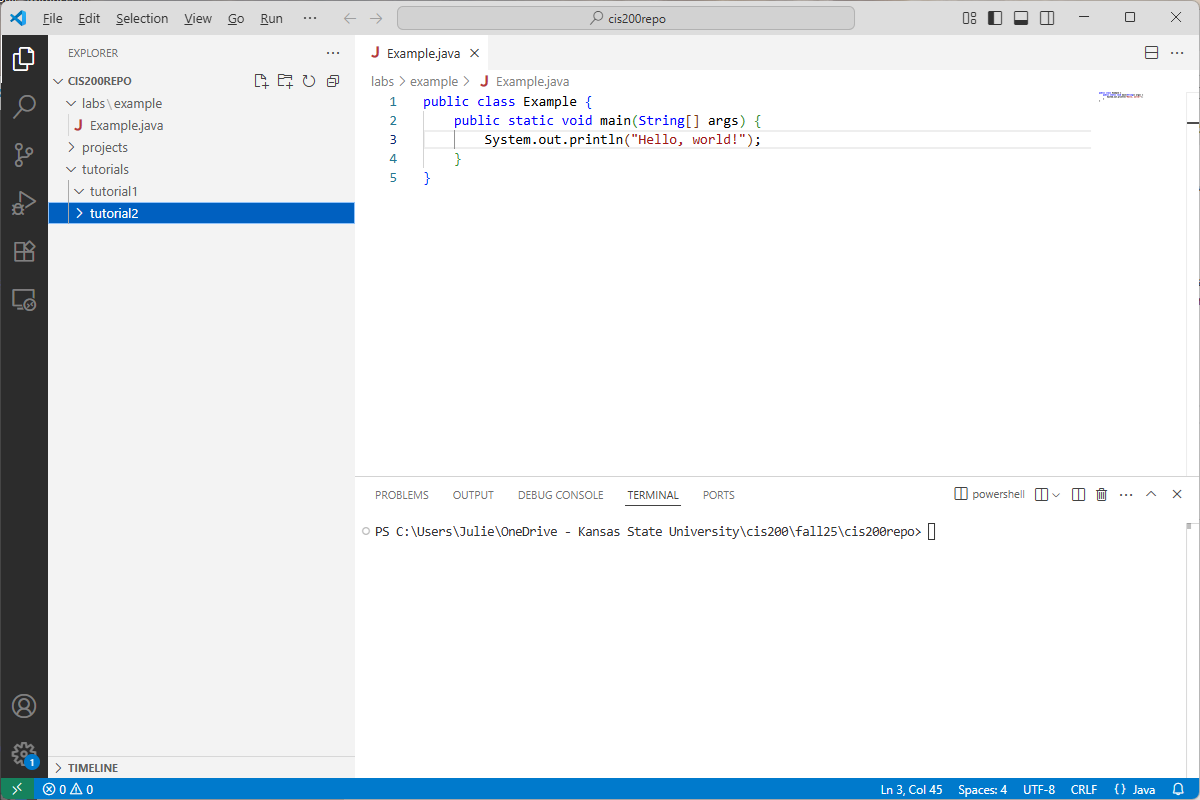Expand the Timeline section
This screenshot has width=1200, height=800.
(x=92, y=768)
